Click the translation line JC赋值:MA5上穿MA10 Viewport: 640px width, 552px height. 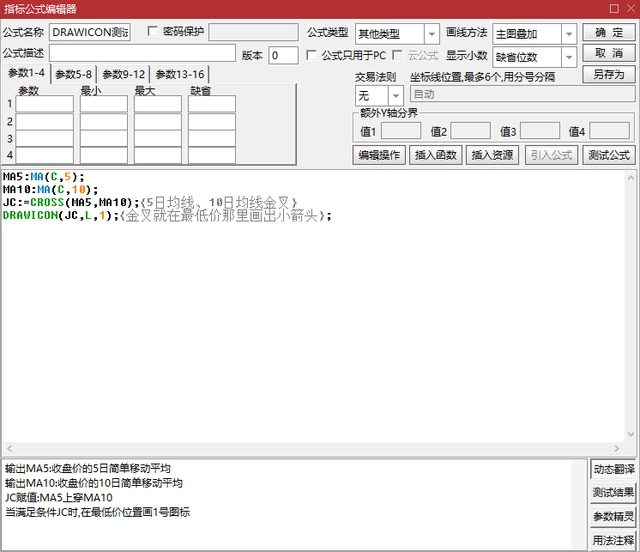[x=59, y=498]
